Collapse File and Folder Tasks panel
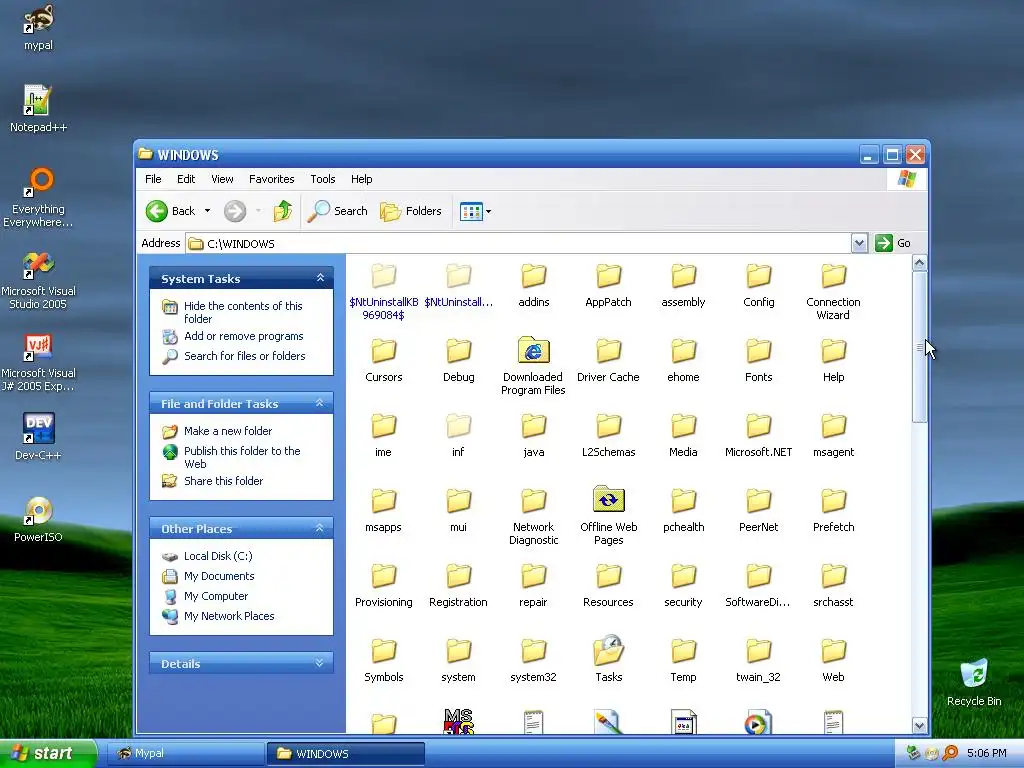 point(320,403)
